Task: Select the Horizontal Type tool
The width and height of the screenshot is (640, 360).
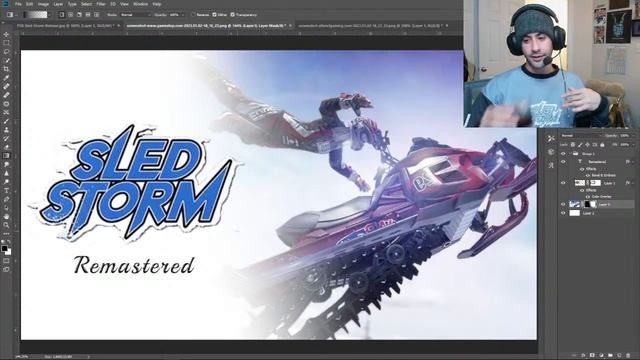Action: pyautogui.click(x=6, y=190)
